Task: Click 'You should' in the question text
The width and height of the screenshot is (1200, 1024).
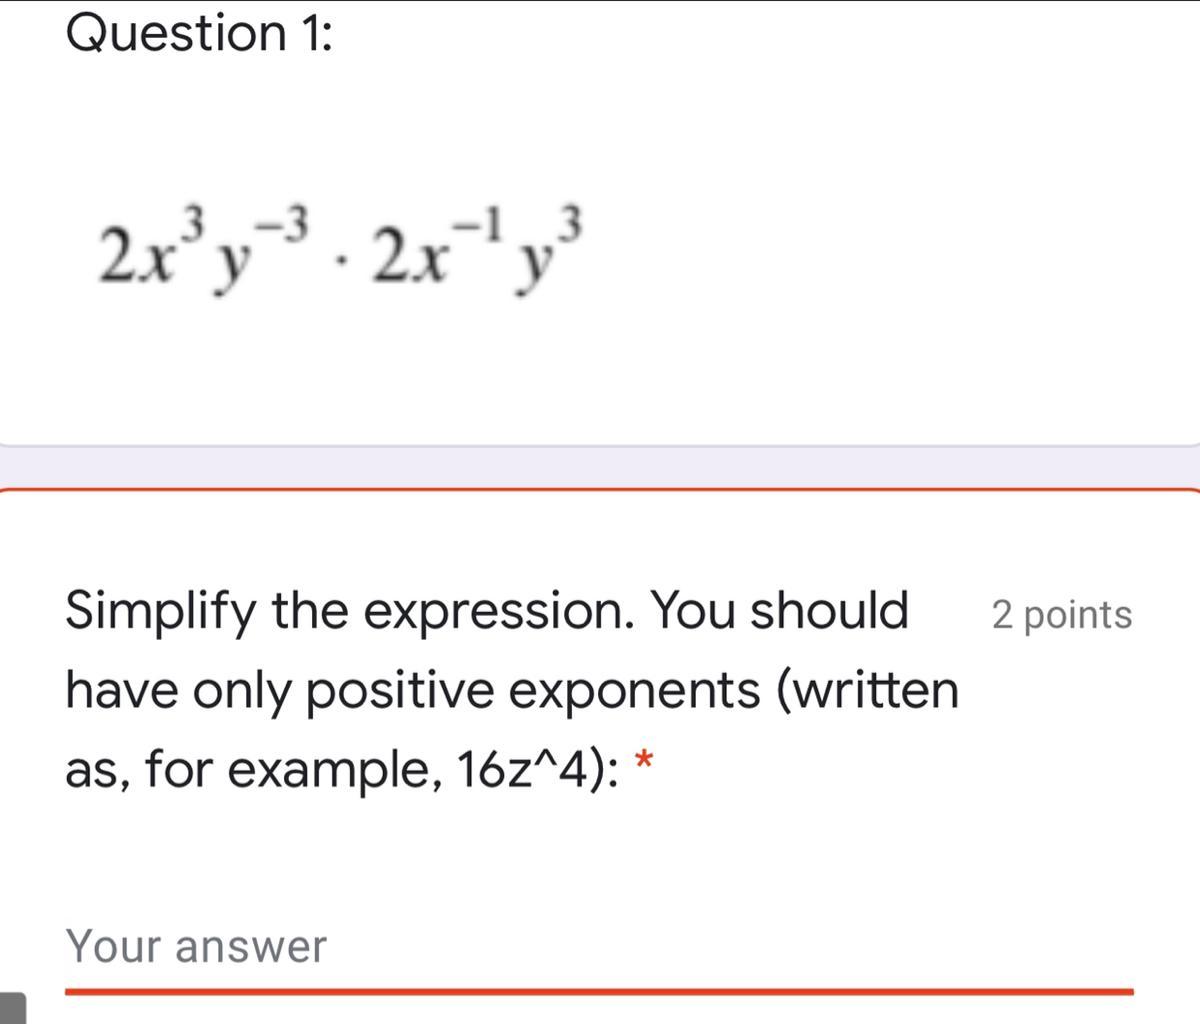Action: click(780, 610)
